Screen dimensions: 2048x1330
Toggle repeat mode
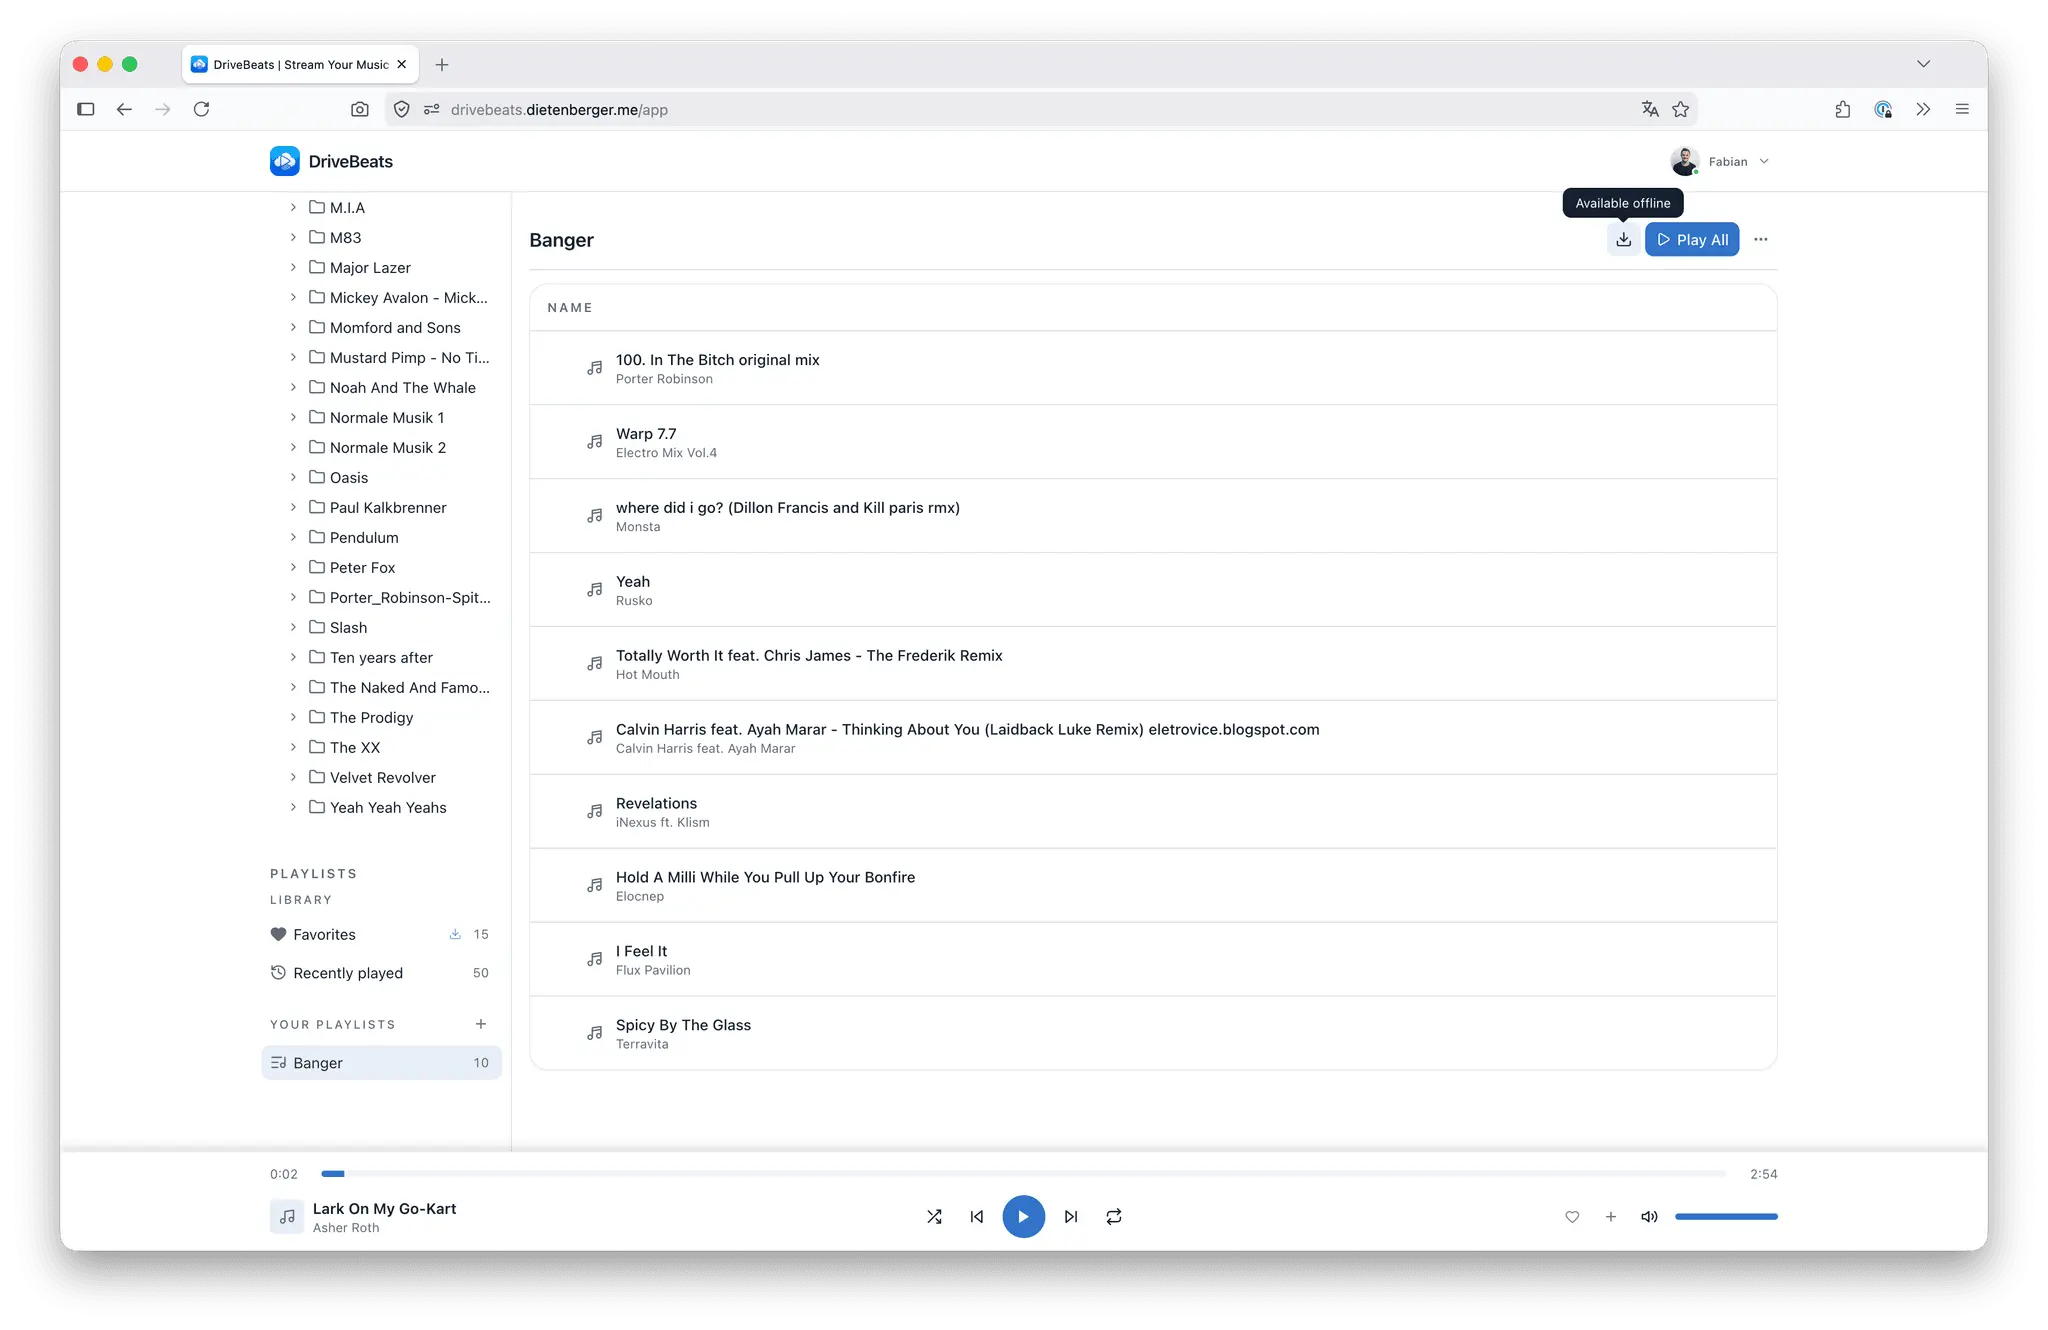(x=1114, y=1216)
